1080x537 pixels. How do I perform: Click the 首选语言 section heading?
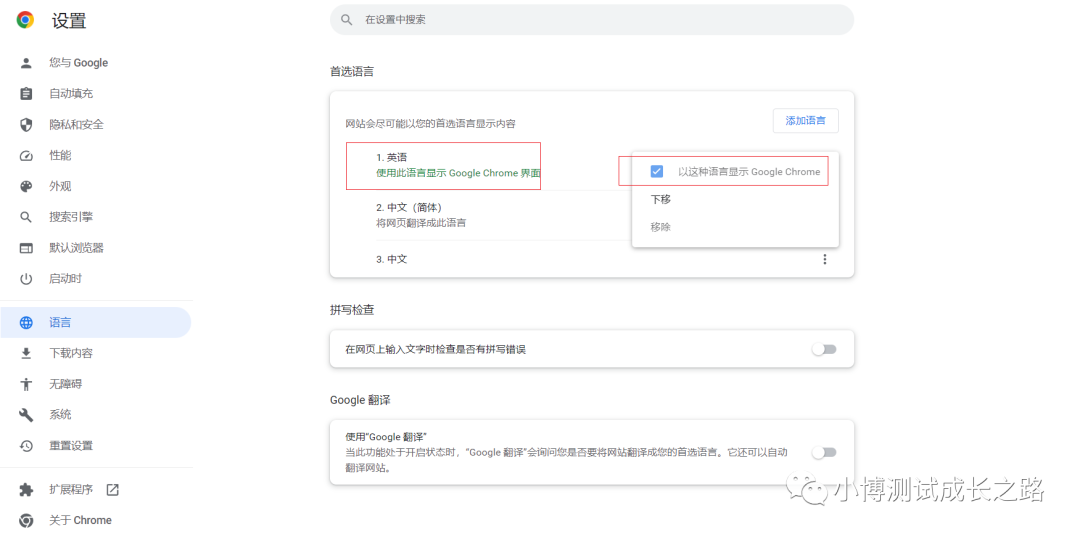[352, 71]
